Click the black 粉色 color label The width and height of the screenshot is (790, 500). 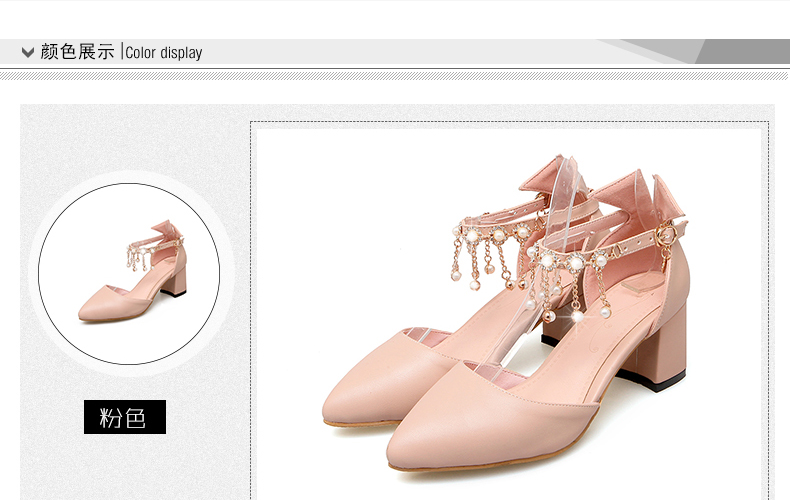[124, 417]
